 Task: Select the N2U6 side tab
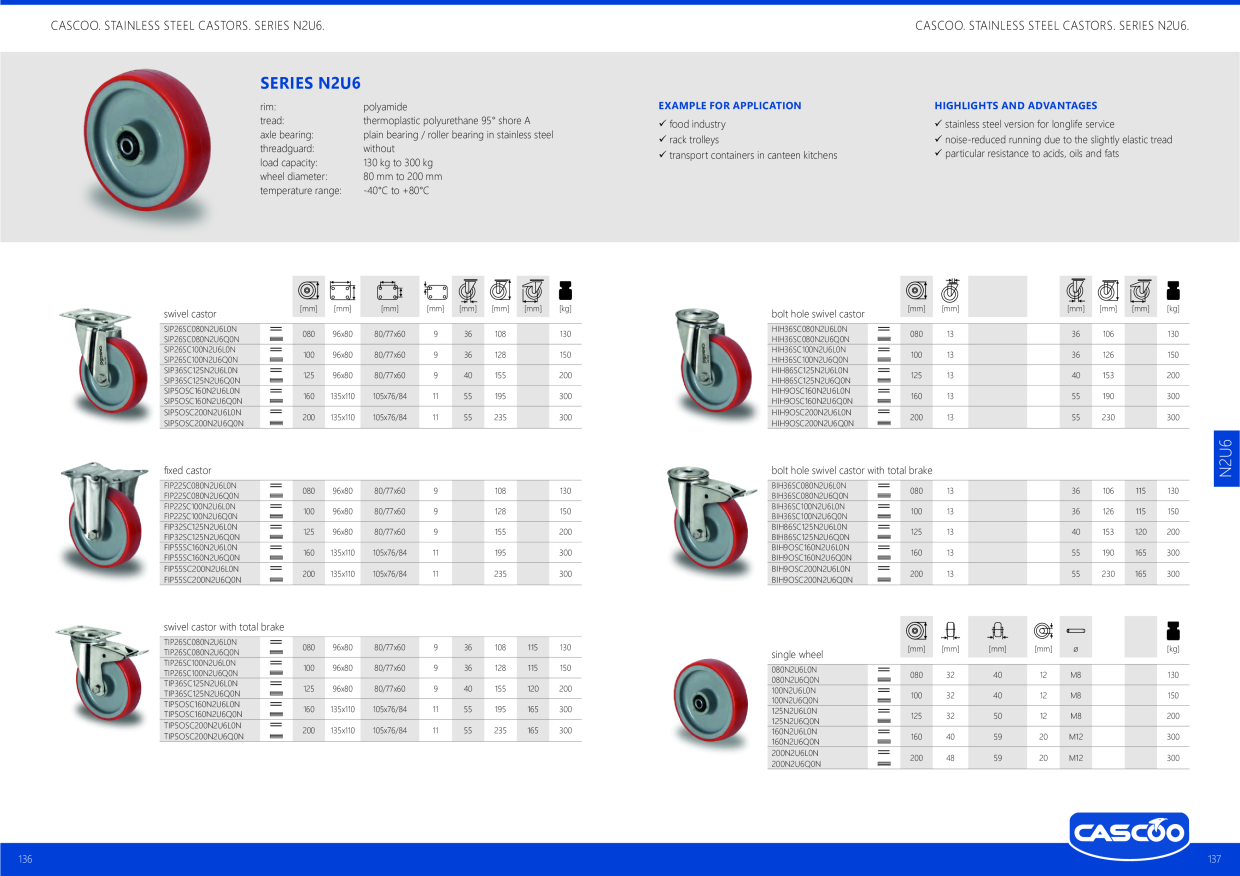point(1226,459)
